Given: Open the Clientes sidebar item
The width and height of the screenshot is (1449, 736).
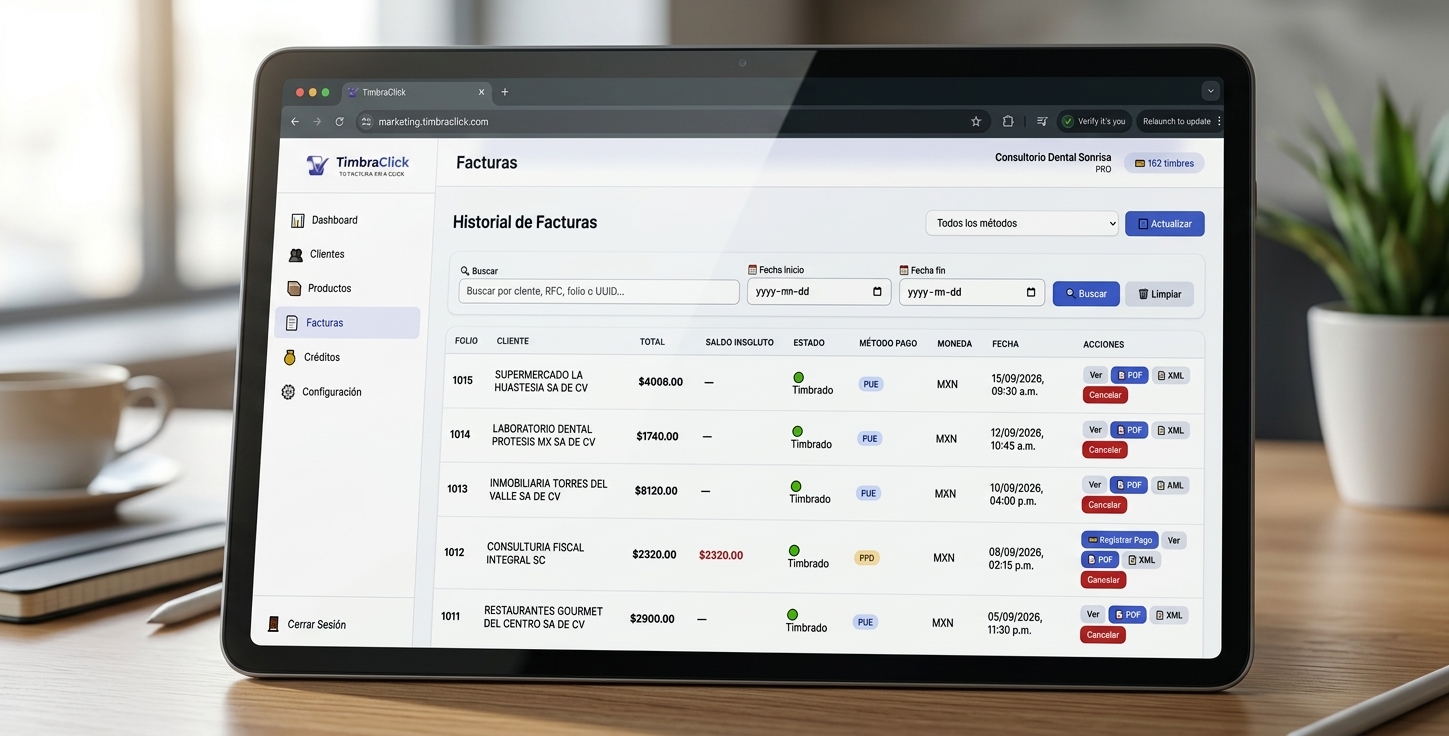Looking at the screenshot, I should 316,254.
